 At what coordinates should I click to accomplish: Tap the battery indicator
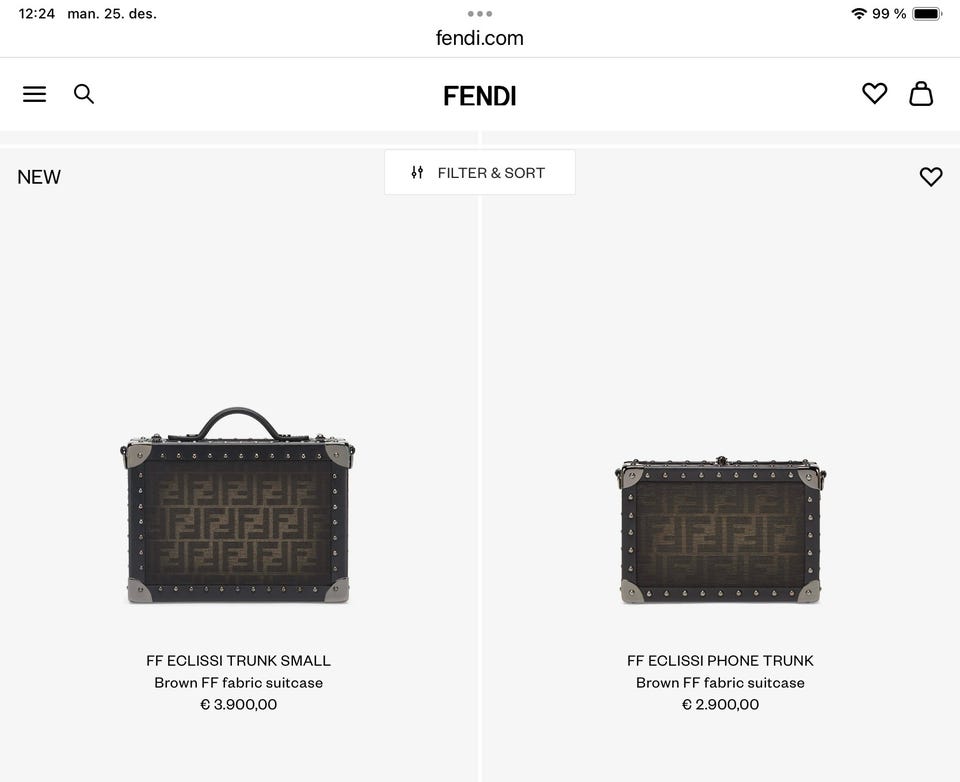coord(927,14)
